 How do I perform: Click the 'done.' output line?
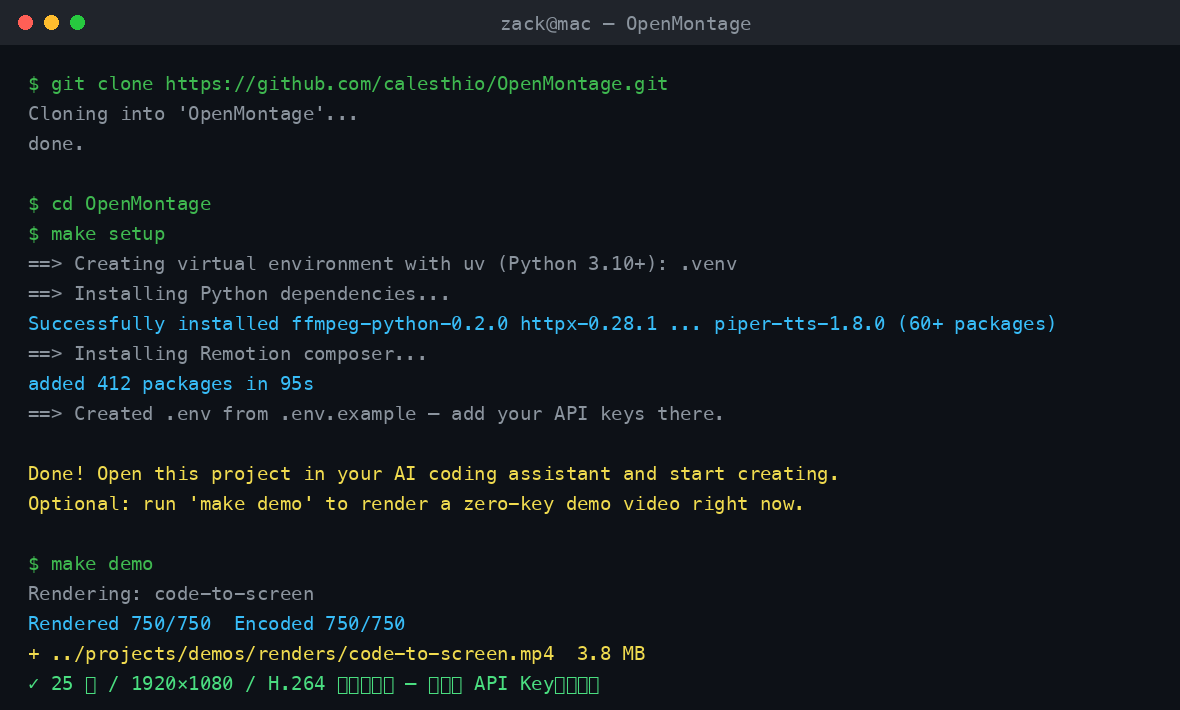coord(56,144)
